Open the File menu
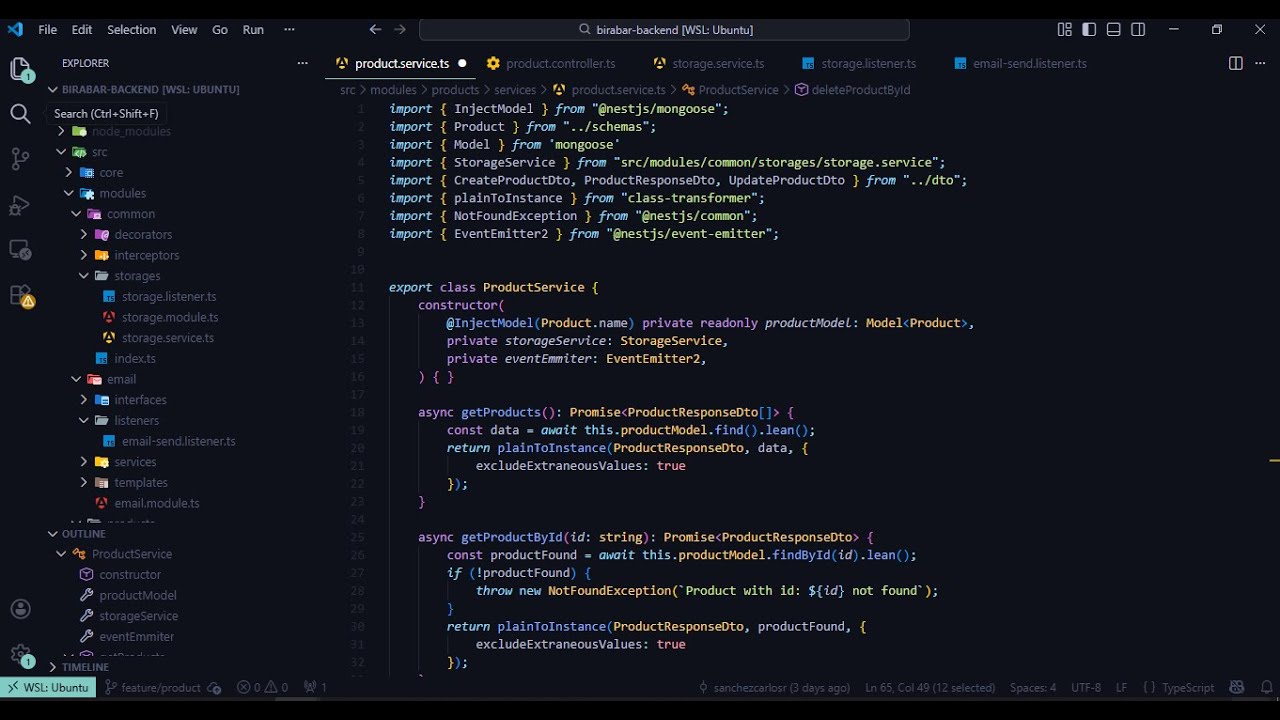1280x720 pixels. (x=47, y=30)
